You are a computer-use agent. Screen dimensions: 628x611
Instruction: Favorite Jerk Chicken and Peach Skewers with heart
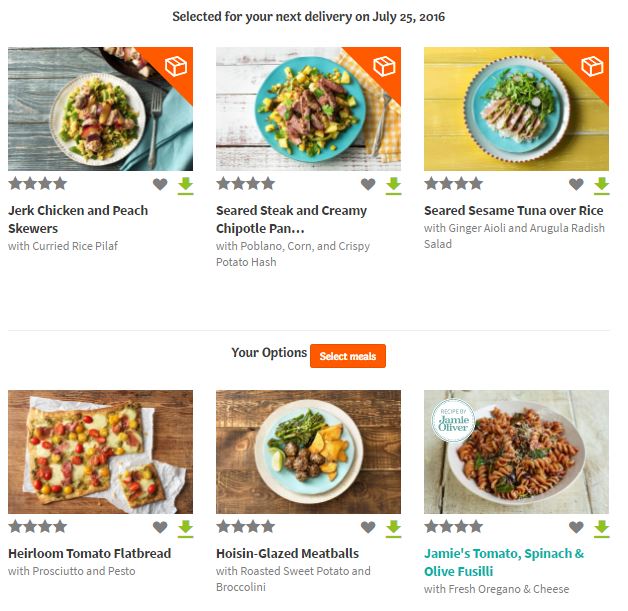160,184
